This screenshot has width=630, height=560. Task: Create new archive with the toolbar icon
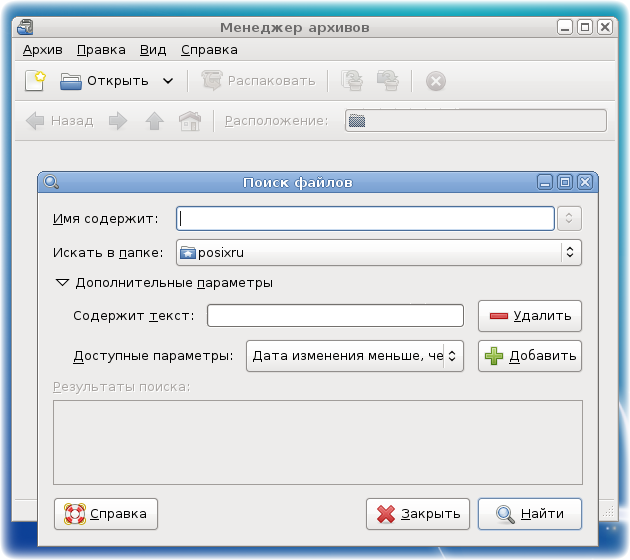coord(35,81)
